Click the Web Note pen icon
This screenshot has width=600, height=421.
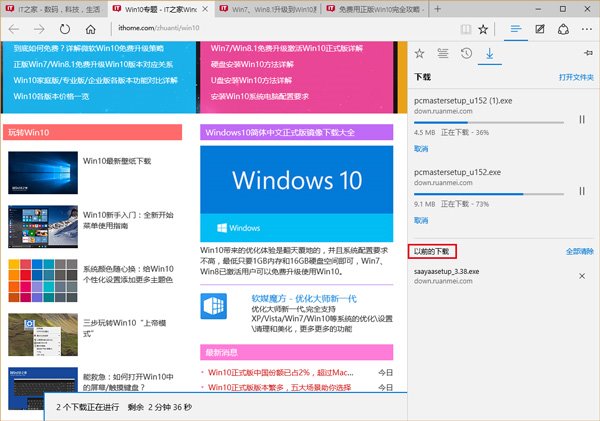541,30
